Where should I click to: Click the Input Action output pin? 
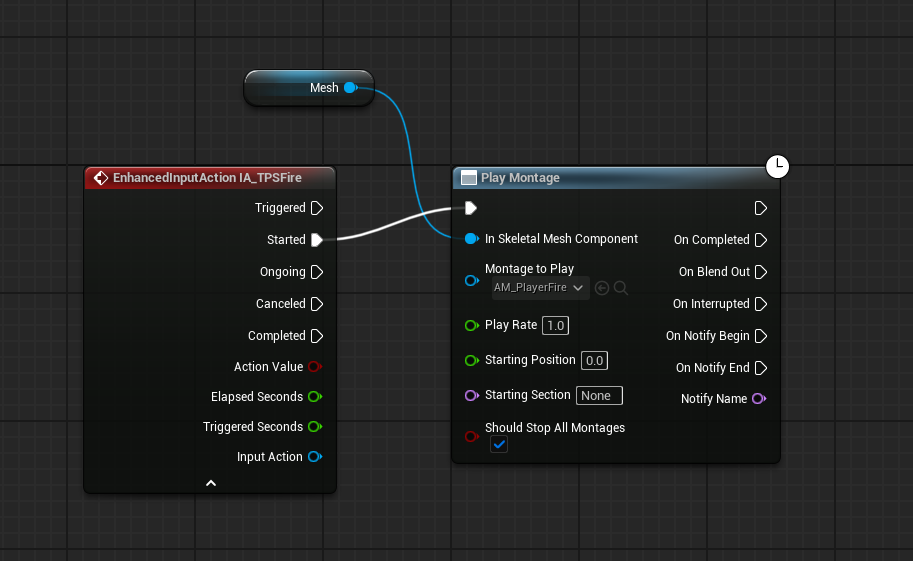315,457
